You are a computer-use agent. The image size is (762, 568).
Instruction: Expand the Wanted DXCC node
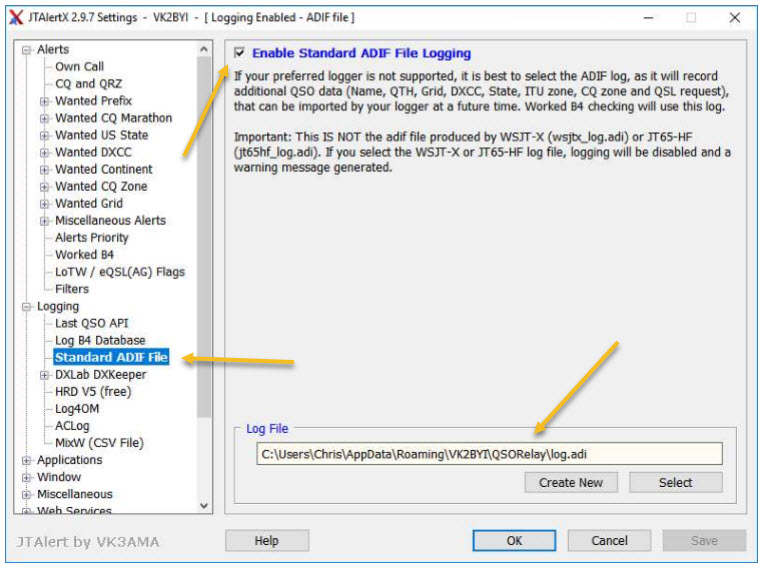click(44, 153)
